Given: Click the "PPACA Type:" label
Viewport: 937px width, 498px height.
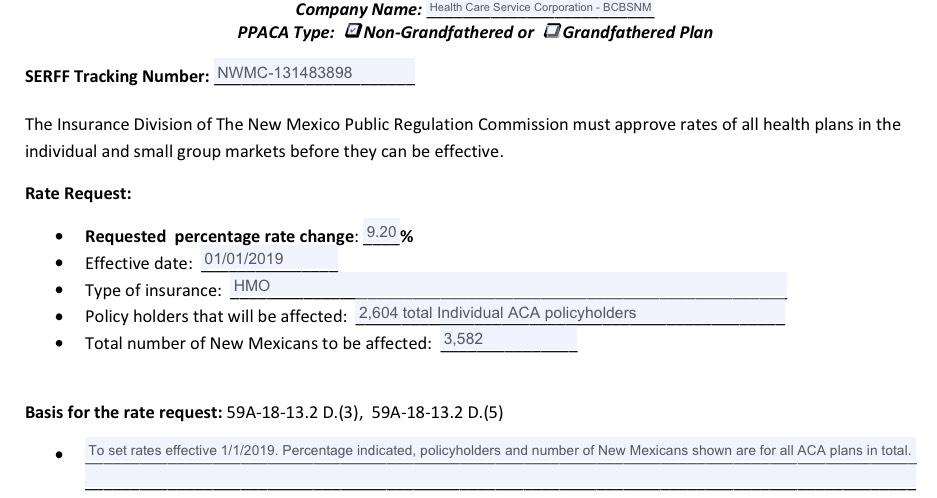Looking at the screenshot, I should point(286,32).
